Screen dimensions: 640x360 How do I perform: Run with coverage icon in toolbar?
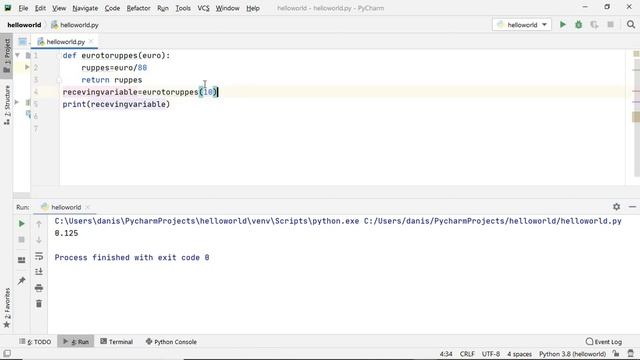pos(594,25)
